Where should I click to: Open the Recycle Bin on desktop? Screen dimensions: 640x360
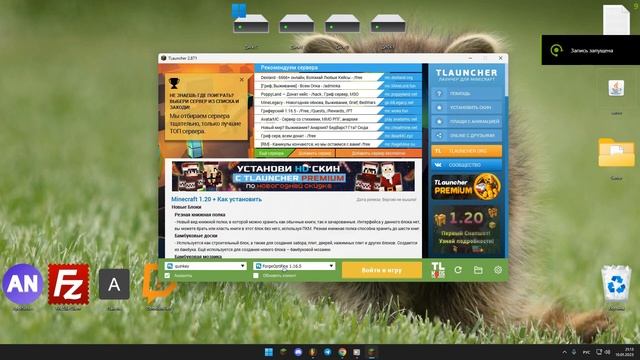[616, 284]
